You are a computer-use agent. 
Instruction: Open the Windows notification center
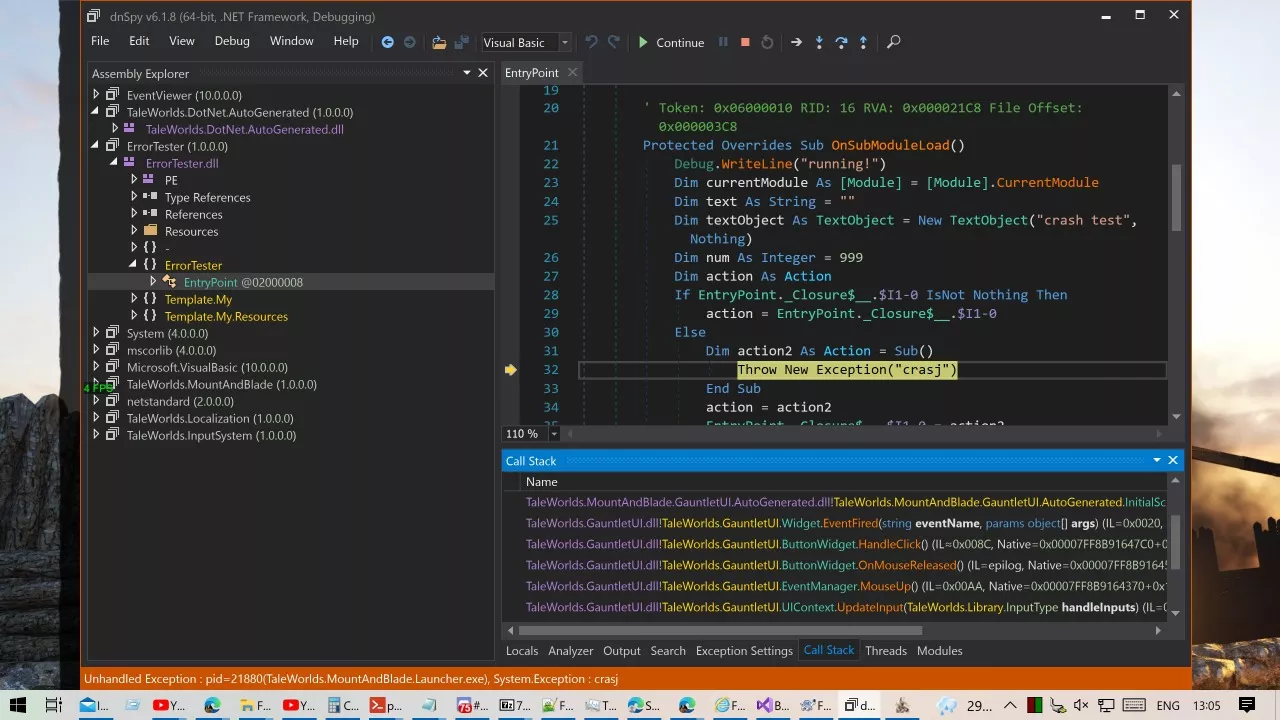pyautogui.click(x=1246, y=705)
